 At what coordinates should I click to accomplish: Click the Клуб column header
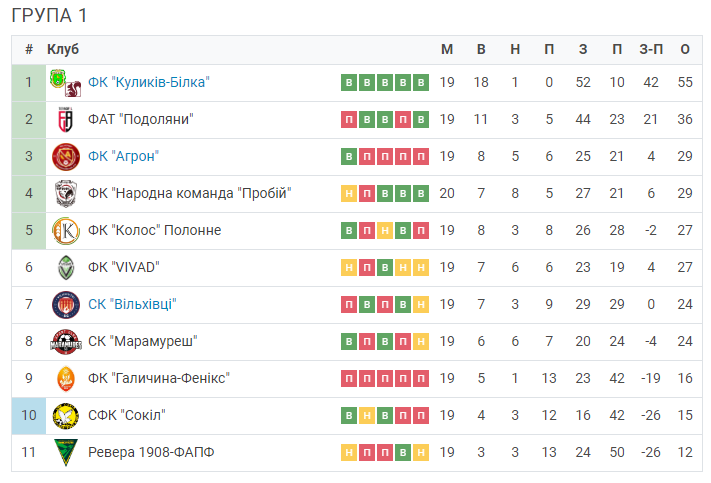pos(63,49)
